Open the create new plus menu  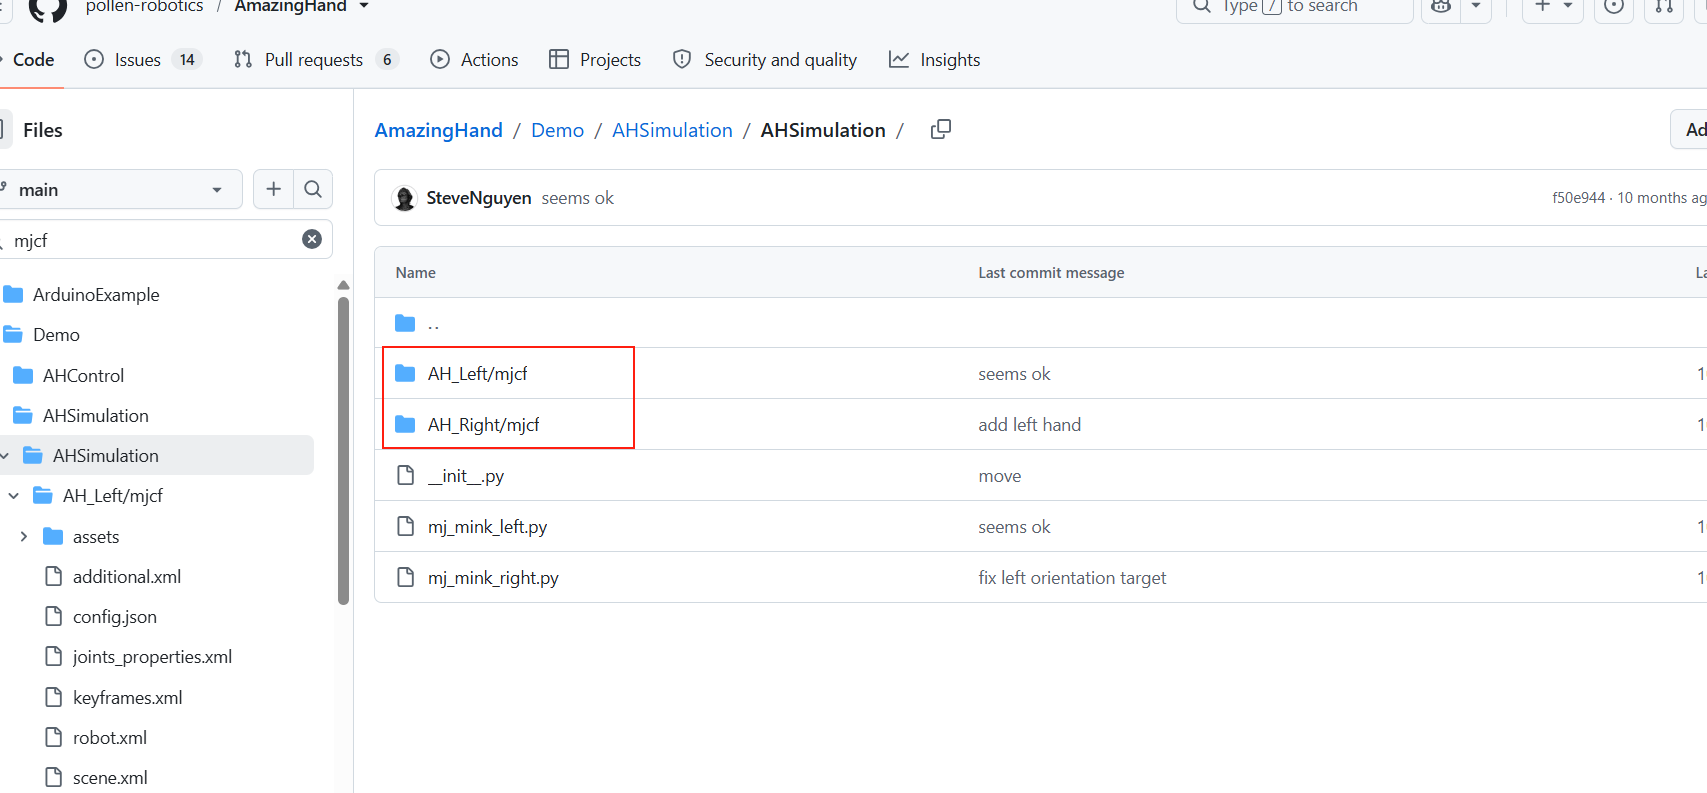click(1553, 8)
